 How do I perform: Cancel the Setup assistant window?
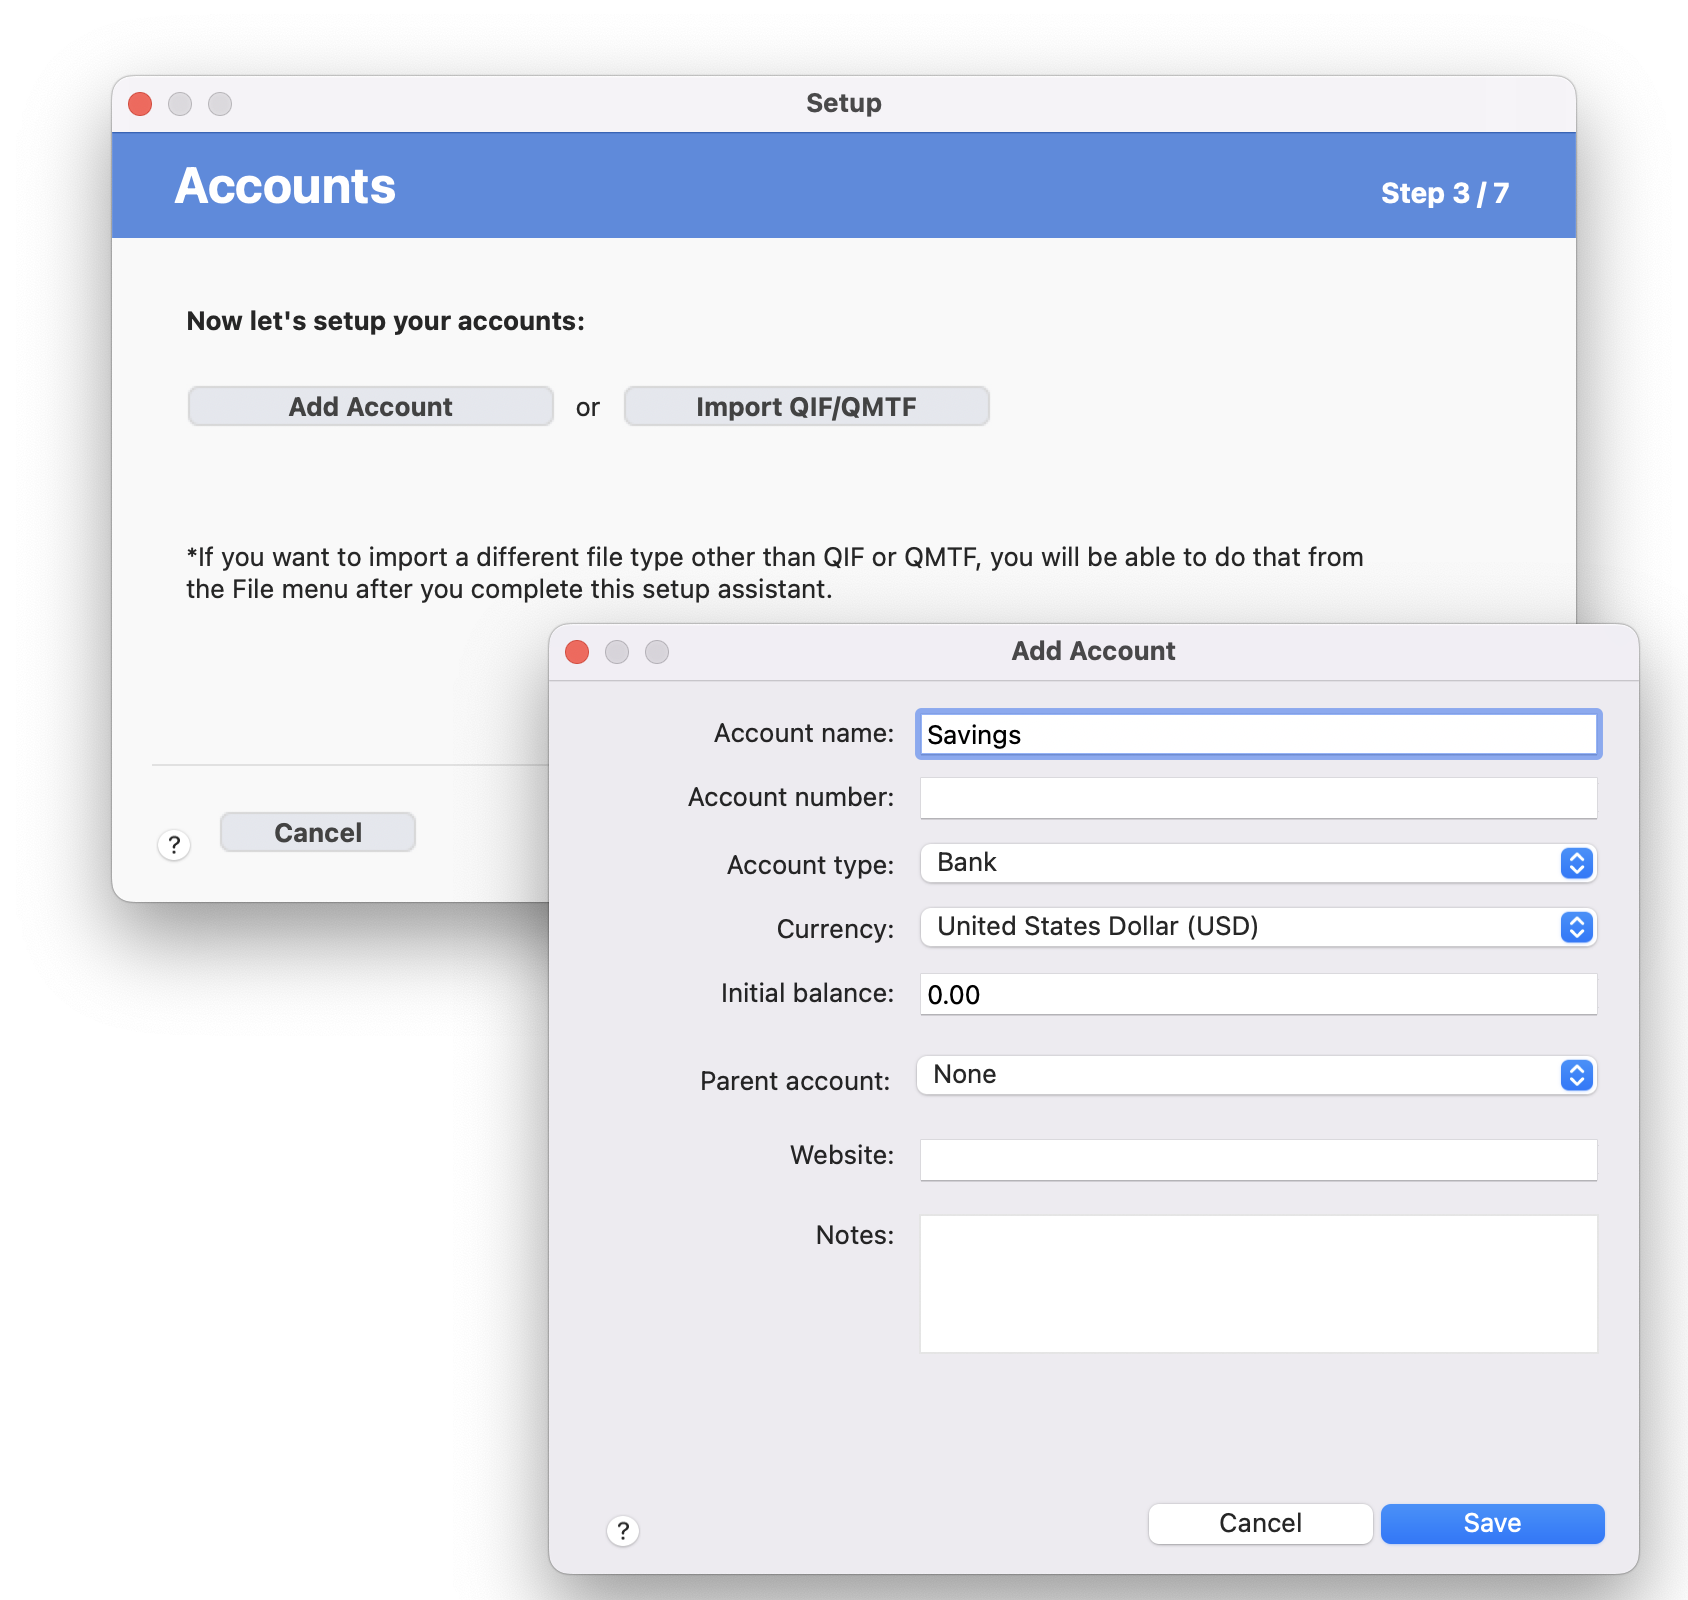click(x=318, y=832)
